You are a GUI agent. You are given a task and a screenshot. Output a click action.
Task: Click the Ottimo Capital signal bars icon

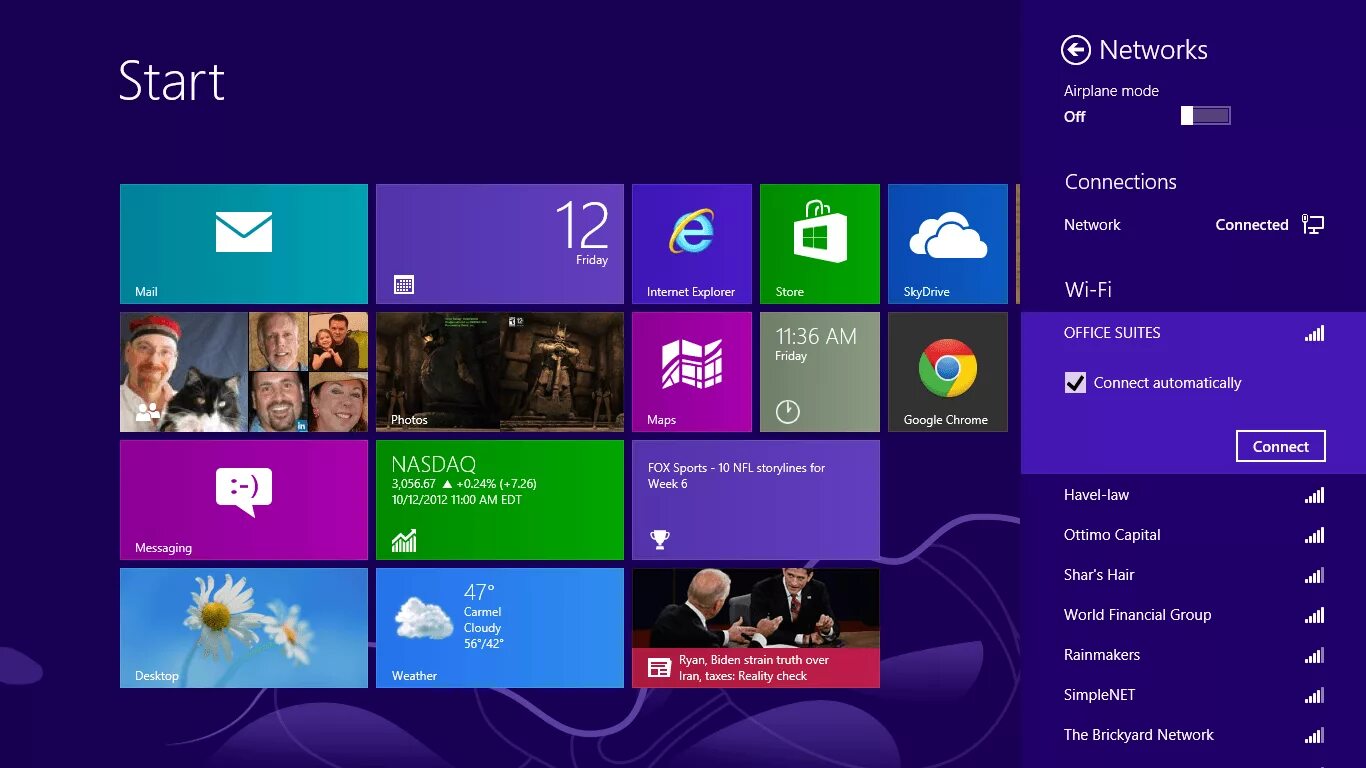[x=1314, y=535]
